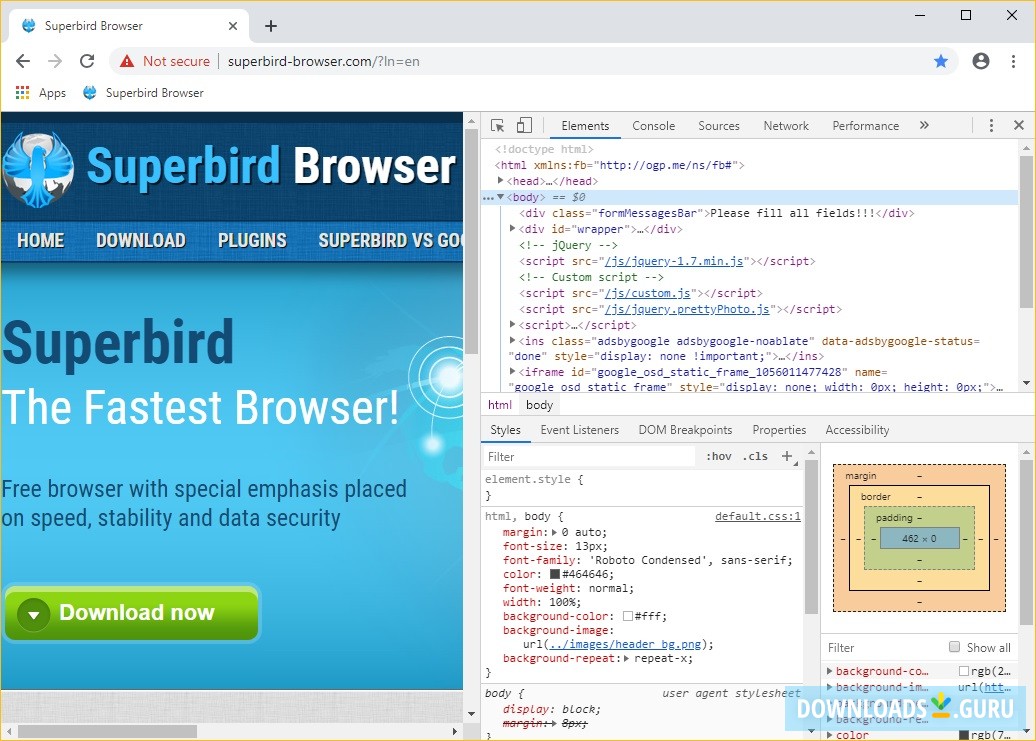The width and height of the screenshot is (1036, 741).
Task: Toggle the device toolbar icon
Action: click(x=523, y=126)
